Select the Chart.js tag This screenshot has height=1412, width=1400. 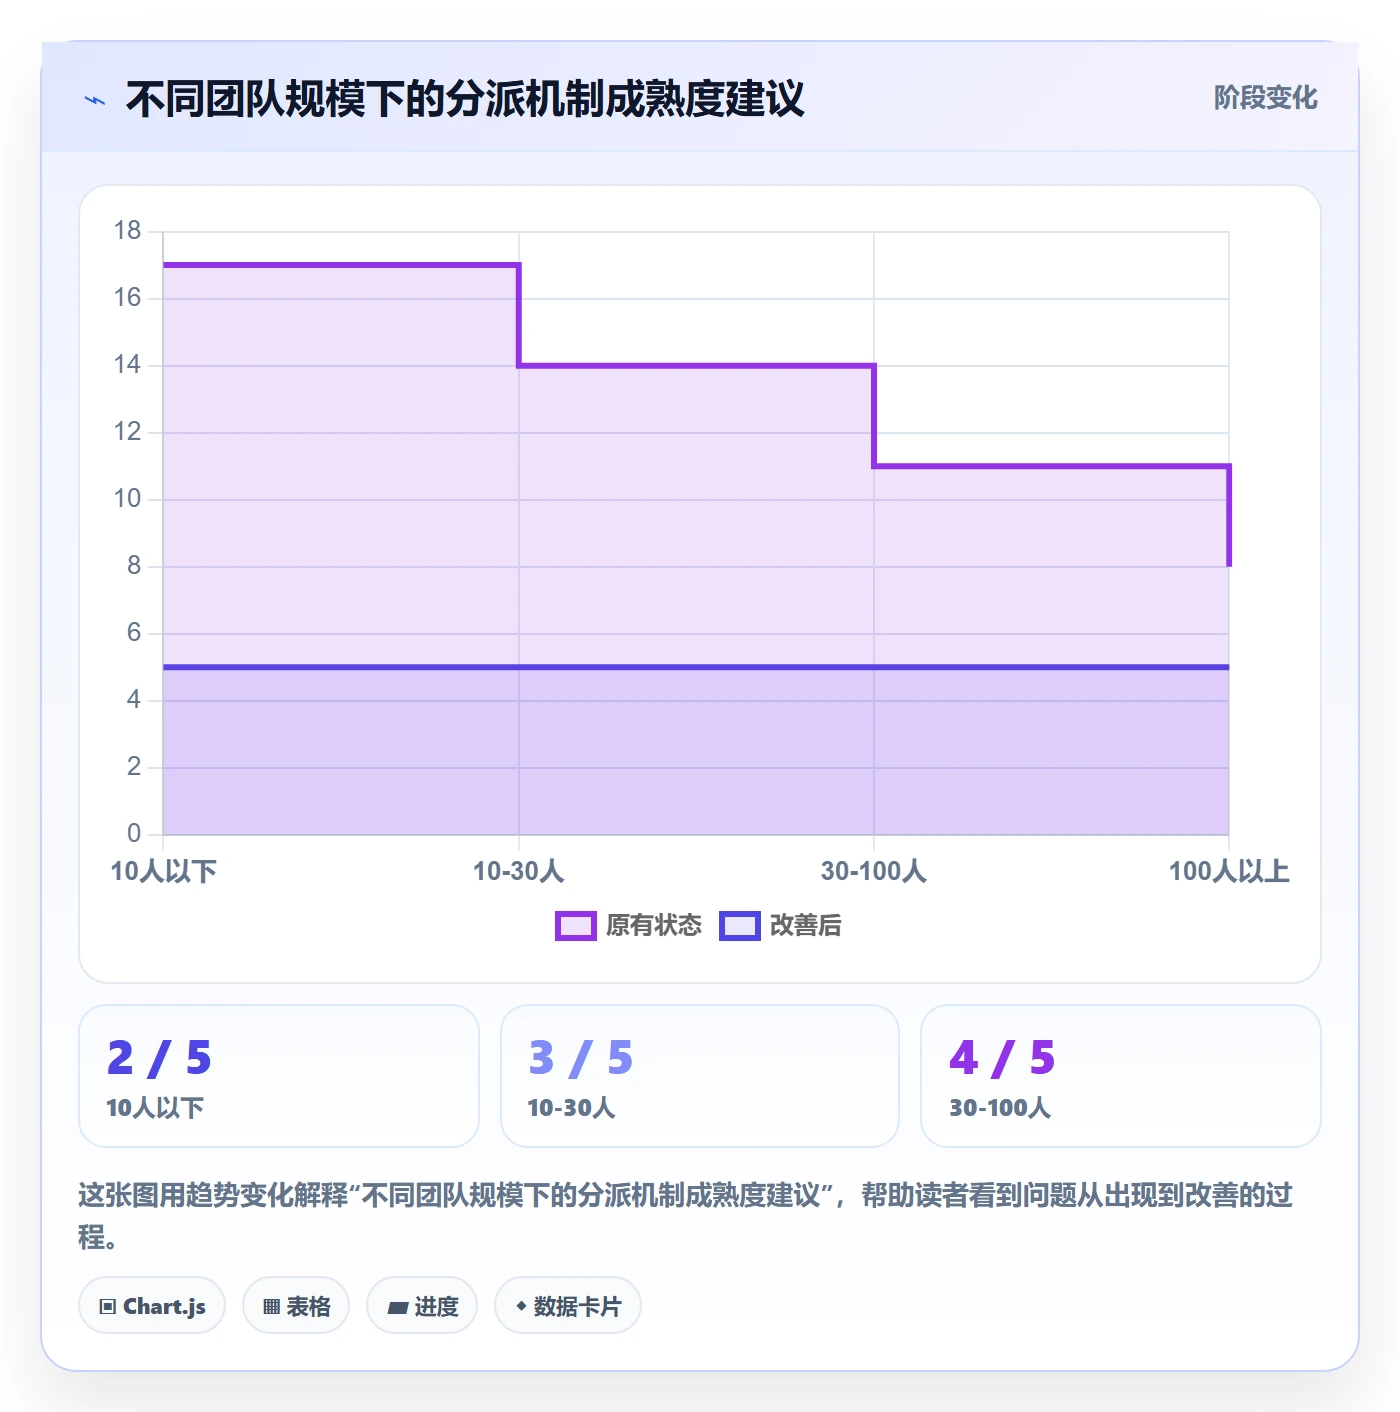pyautogui.click(x=152, y=1305)
